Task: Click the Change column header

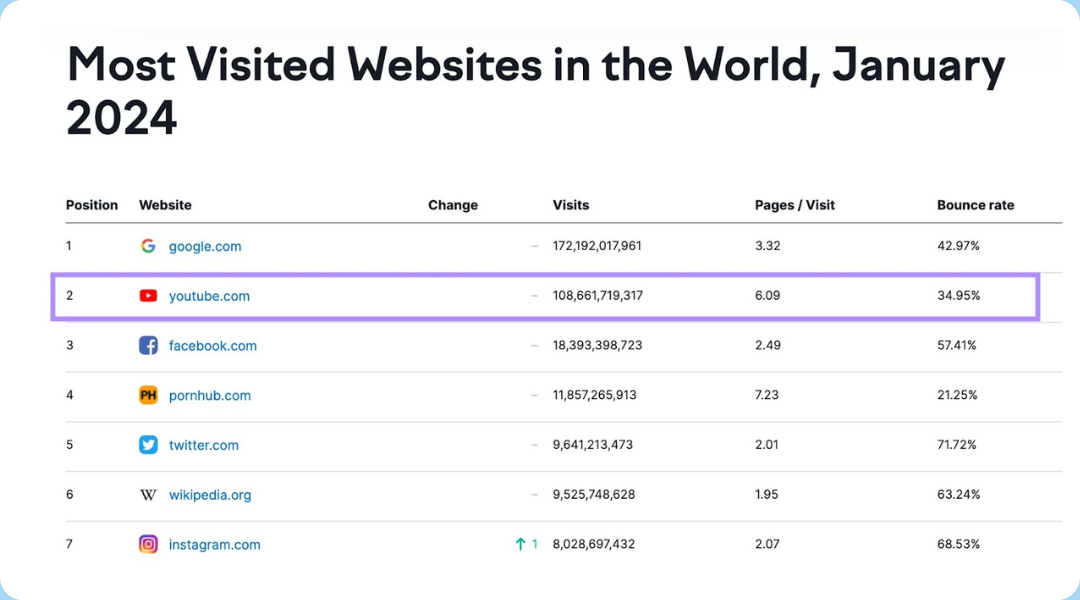Action: pos(453,205)
